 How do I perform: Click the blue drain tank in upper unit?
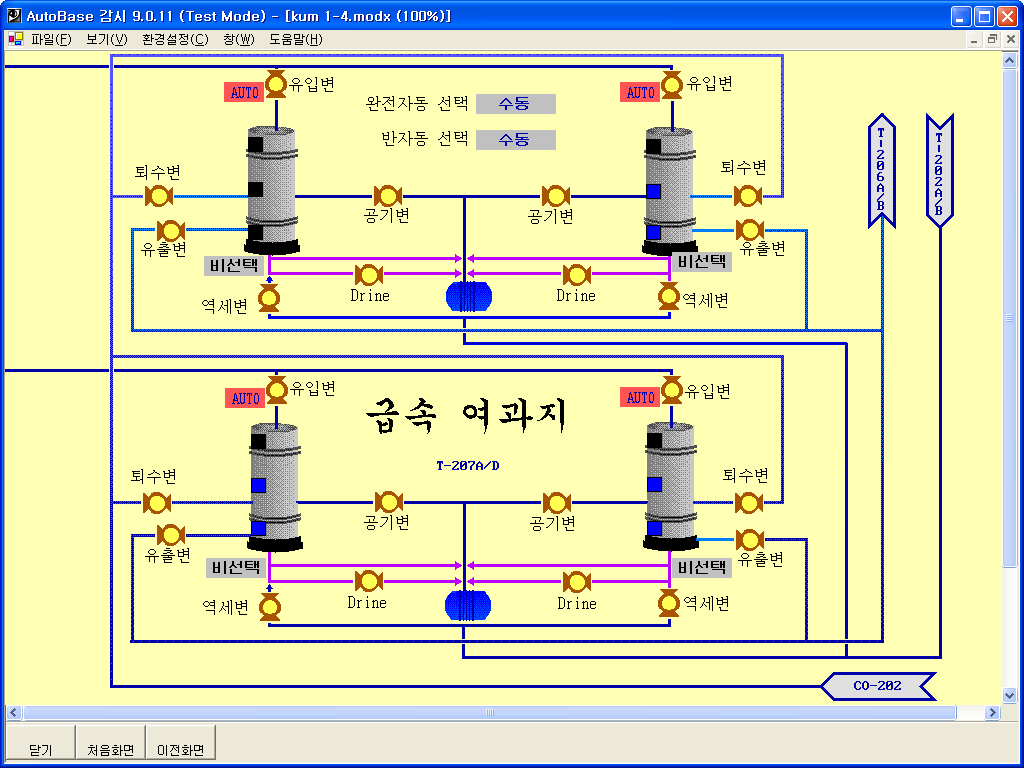click(468, 296)
